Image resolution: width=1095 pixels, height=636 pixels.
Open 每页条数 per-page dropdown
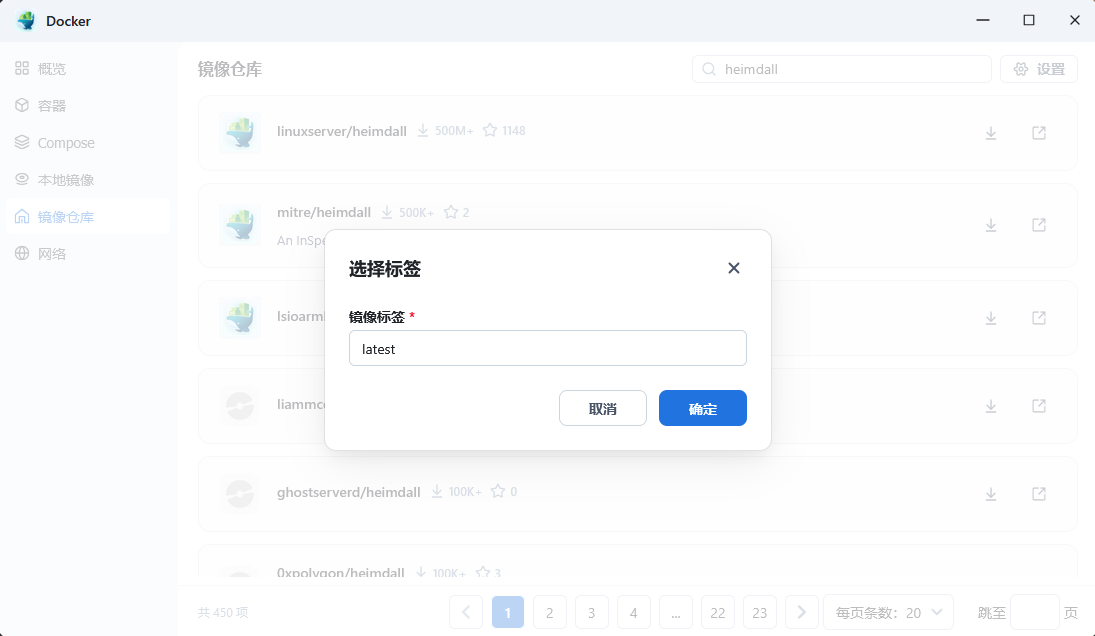point(888,612)
